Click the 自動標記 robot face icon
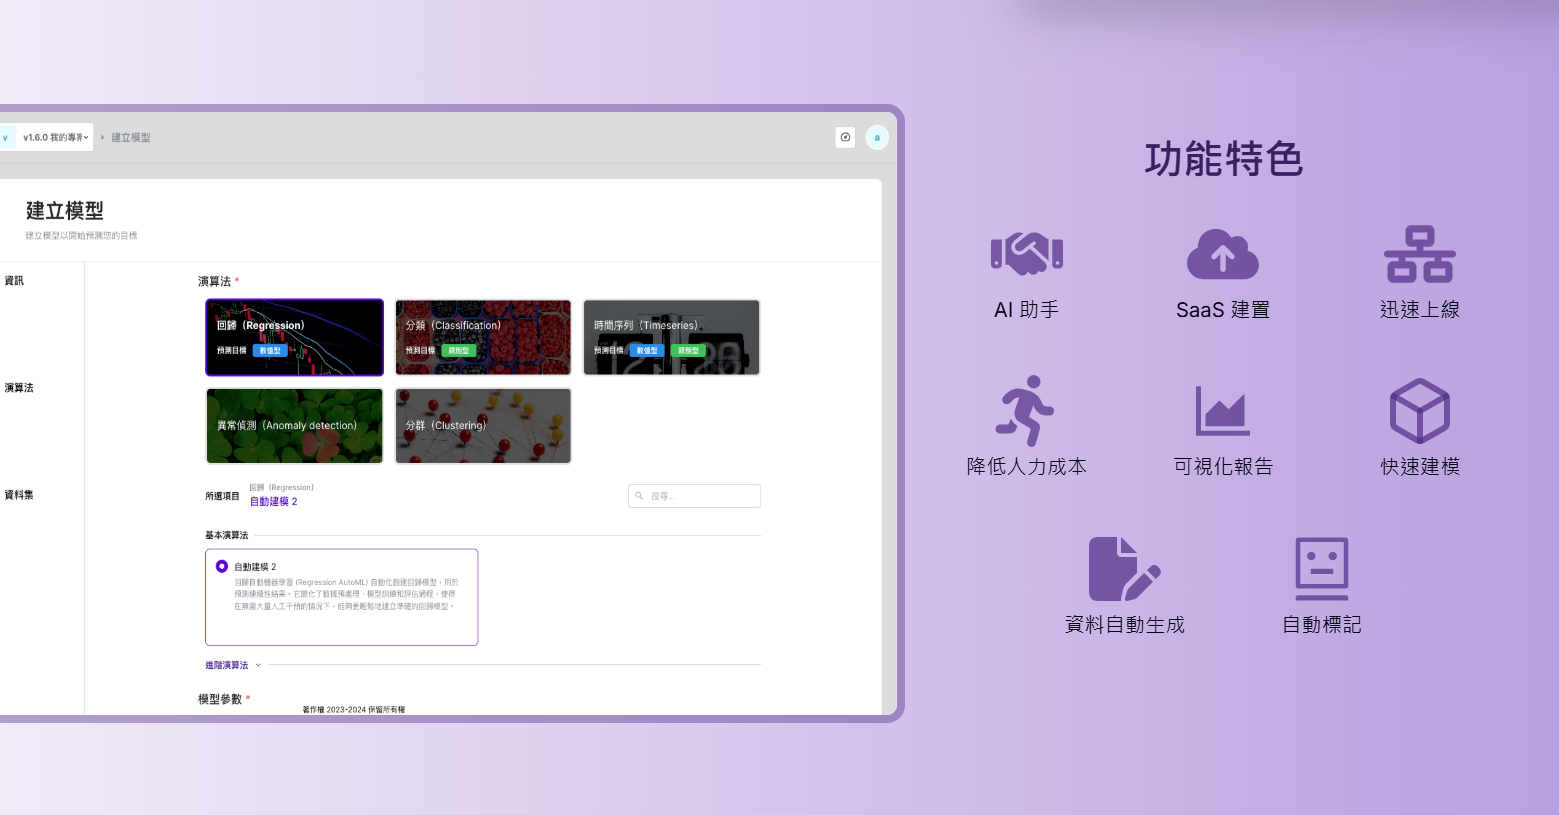Viewport: 1559px width, 815px height. 1321,569
